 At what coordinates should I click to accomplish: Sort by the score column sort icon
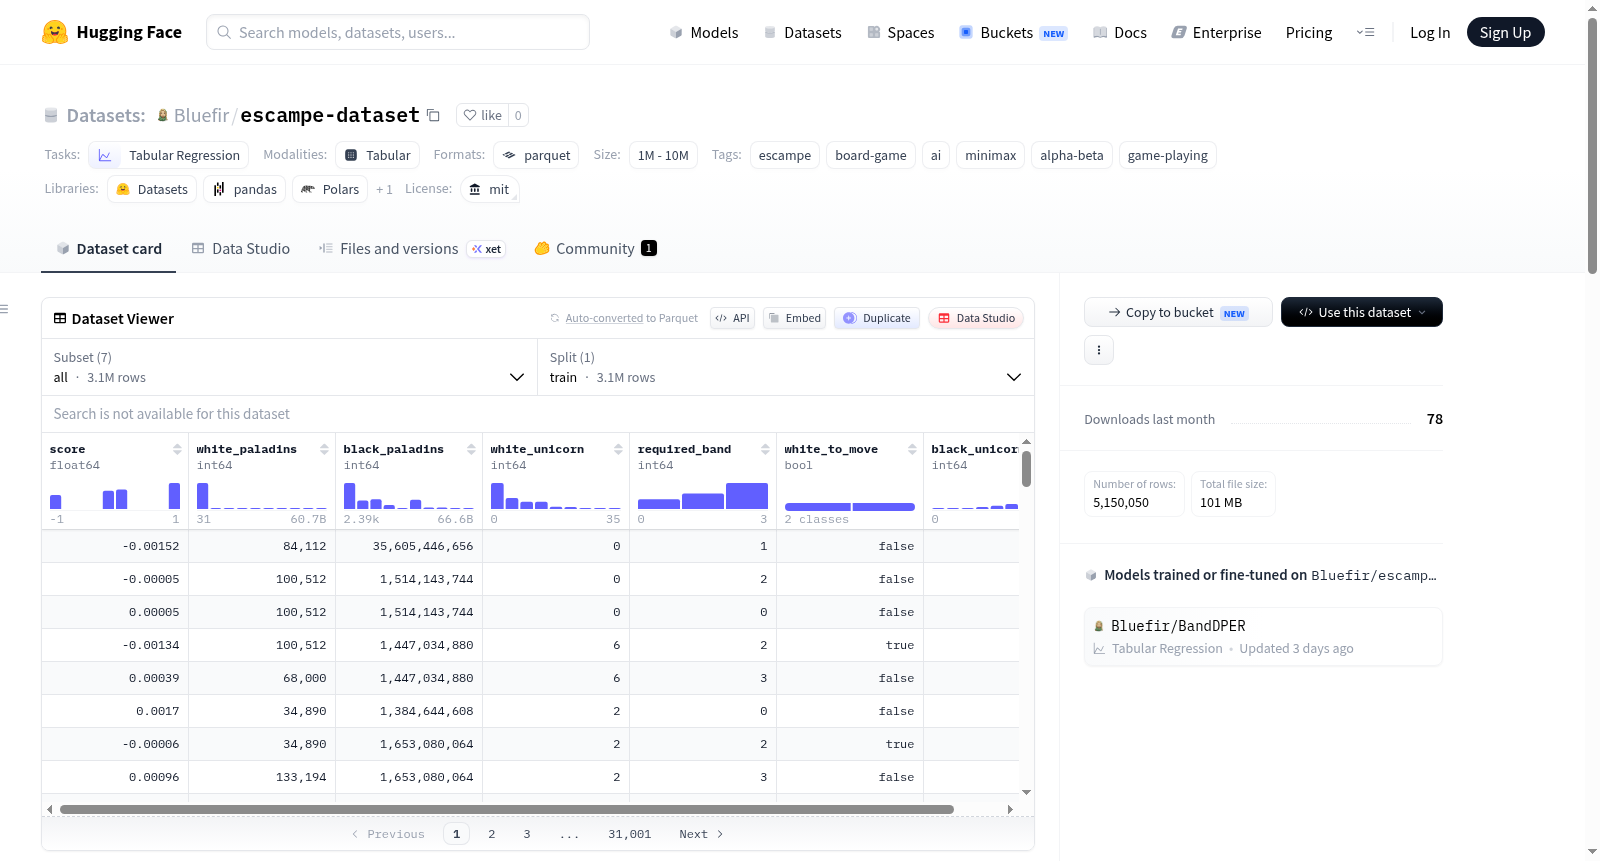[x=177, y=449]
